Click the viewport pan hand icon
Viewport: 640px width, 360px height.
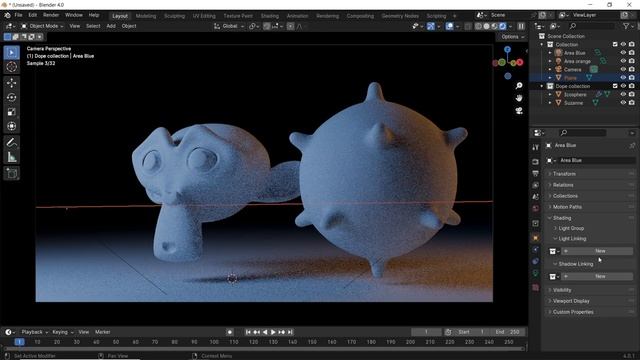[519, 98]
